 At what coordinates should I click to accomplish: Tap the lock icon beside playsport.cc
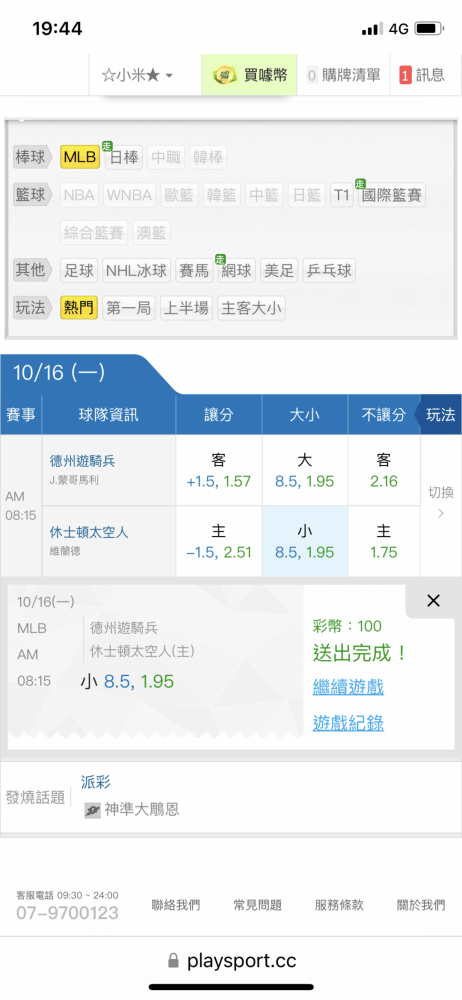tap(173, 960)
